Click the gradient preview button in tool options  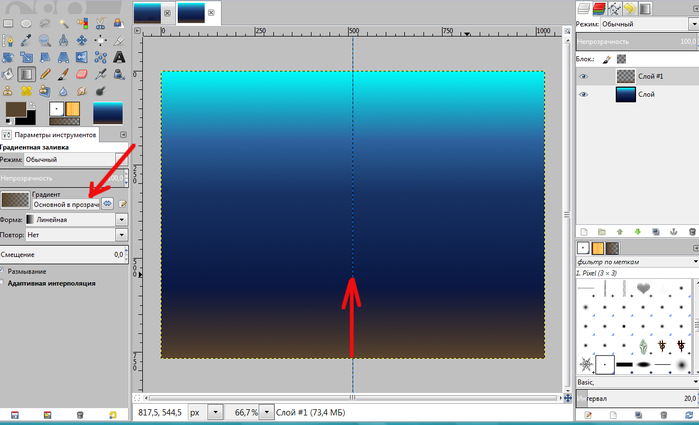(x=15, y=200)
